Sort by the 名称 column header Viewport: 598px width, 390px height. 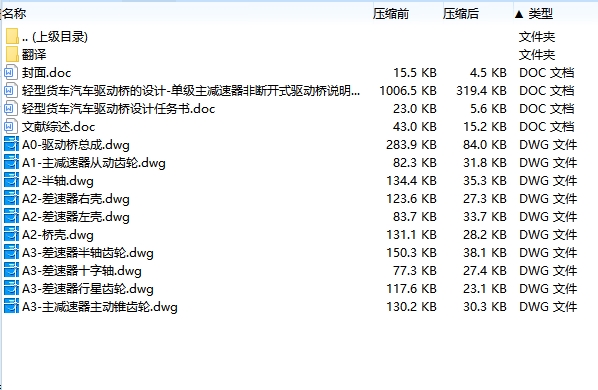(x=14, y=14)
